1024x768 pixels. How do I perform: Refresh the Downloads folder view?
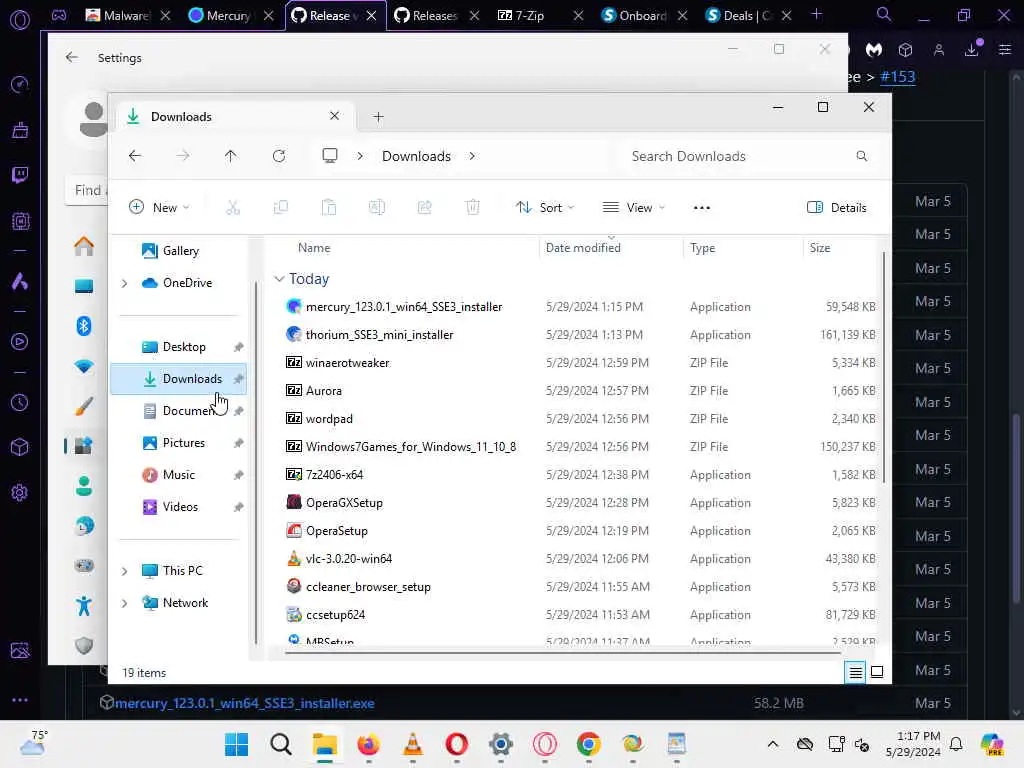click(x=279, y=156)
